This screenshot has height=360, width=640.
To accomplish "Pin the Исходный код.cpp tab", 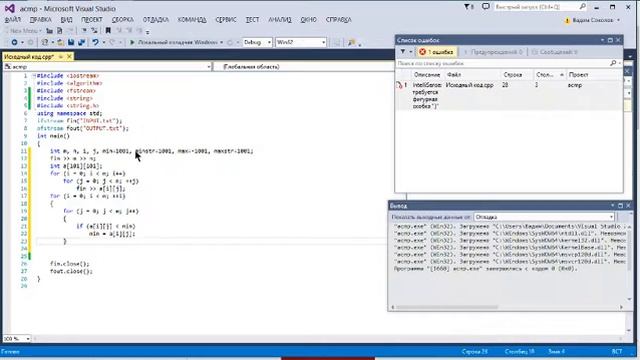I will tap(61, 57).
